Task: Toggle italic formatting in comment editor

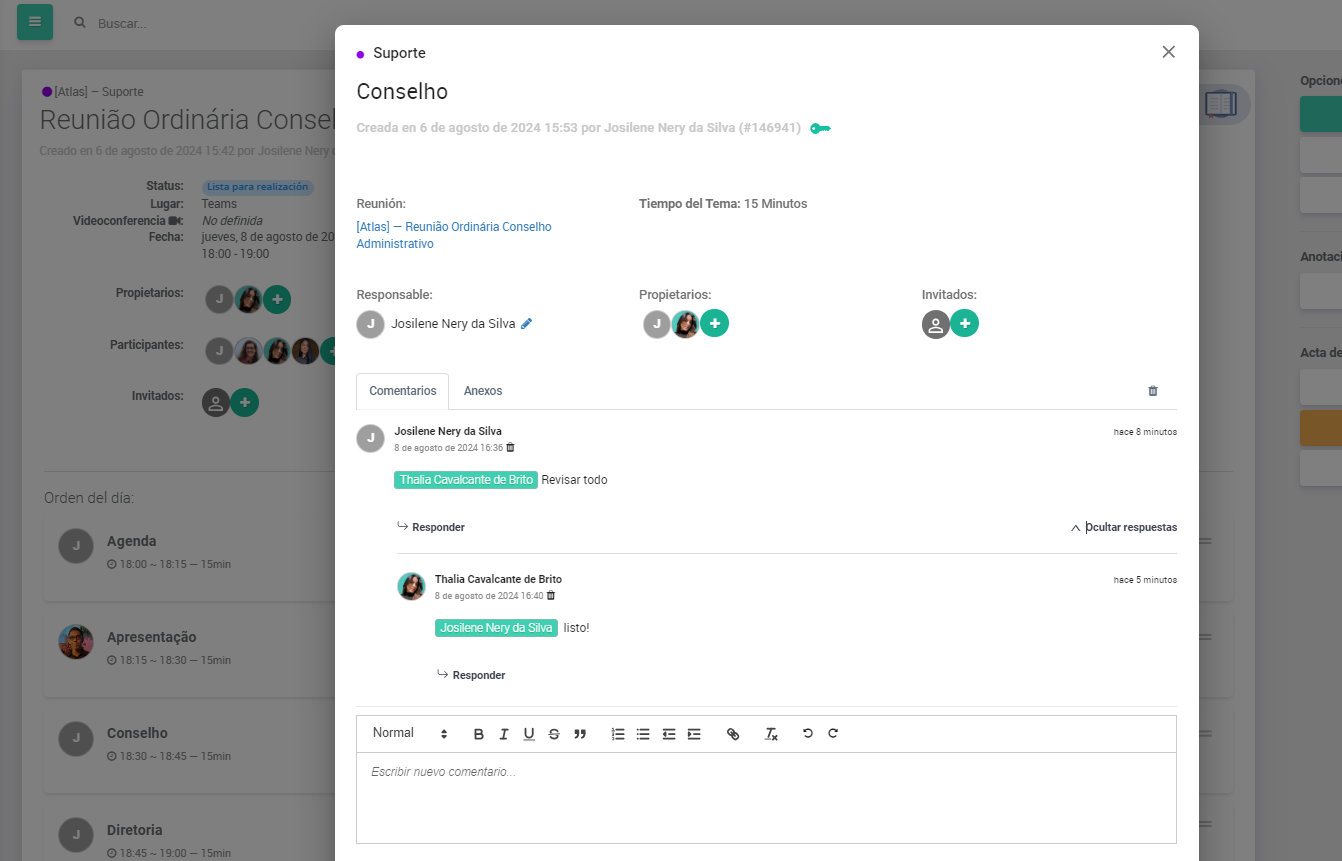Action: pos(504,734)
